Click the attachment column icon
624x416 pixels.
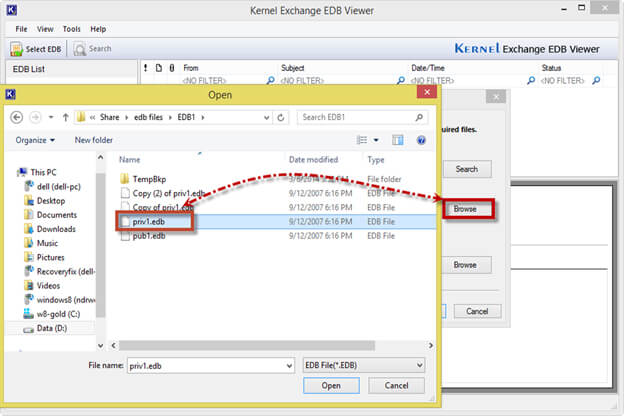[172, 68]
